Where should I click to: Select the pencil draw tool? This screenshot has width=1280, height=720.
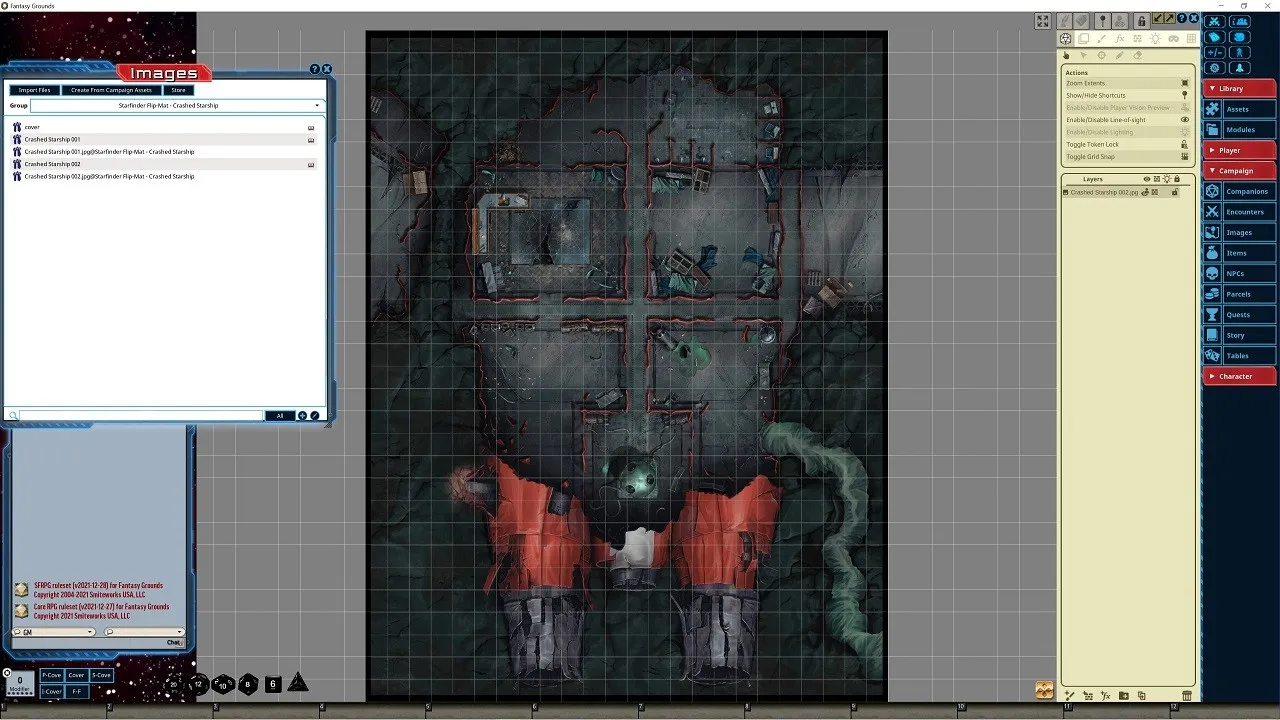[x=1119, y=55]
